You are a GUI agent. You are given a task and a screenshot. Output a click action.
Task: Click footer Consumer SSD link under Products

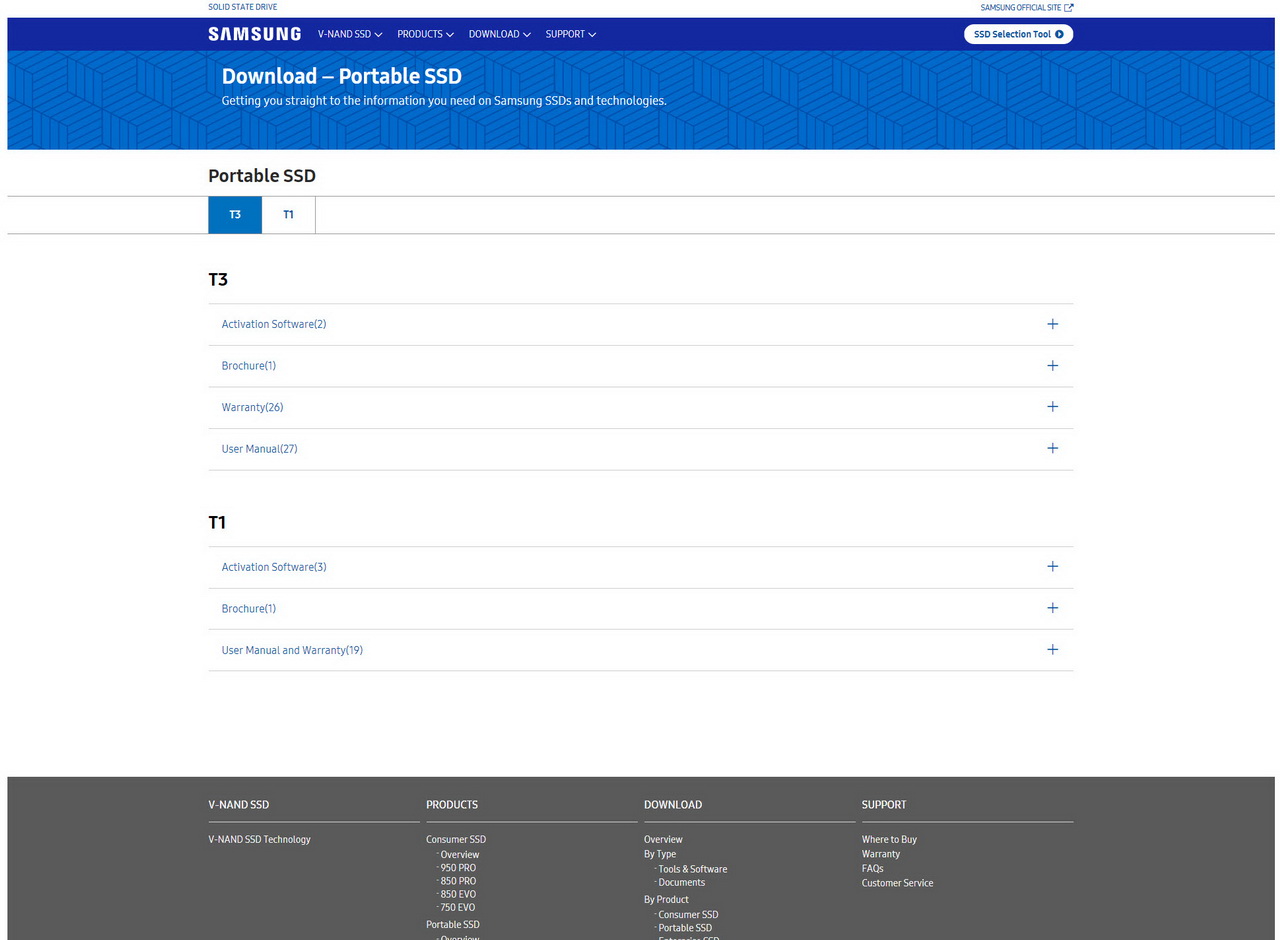click(456, 839)
